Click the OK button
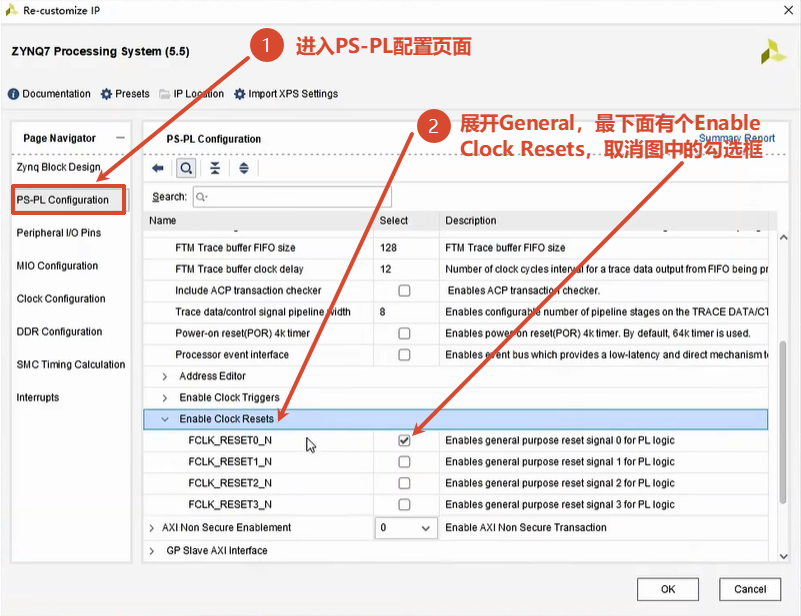This screenshot has width=801, height=616. (x=668, y=589)
